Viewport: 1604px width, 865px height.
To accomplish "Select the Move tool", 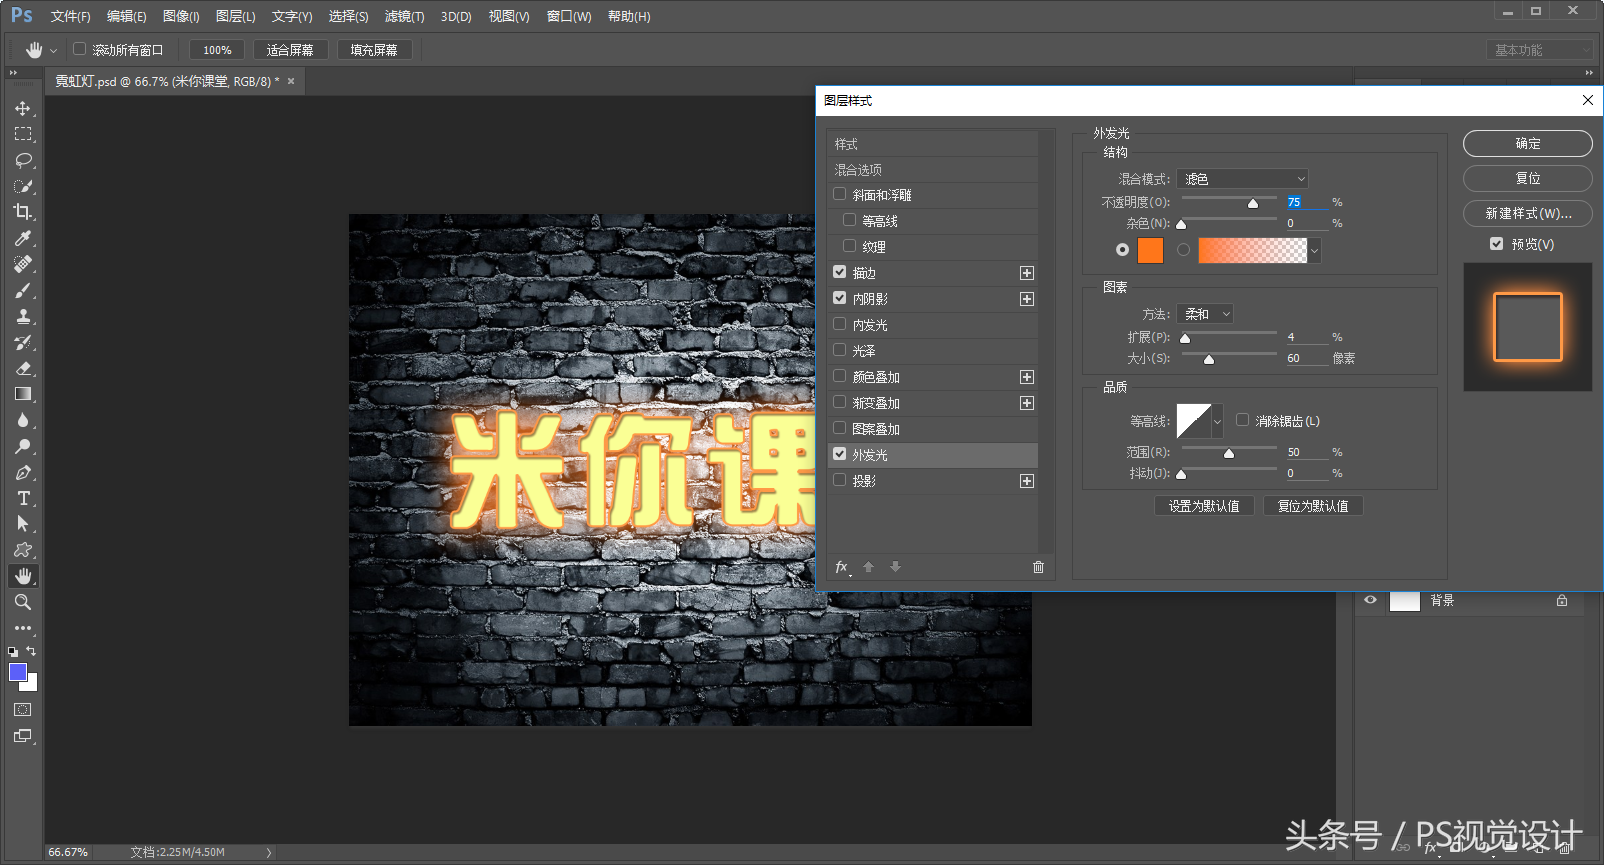I will [23, 108].
